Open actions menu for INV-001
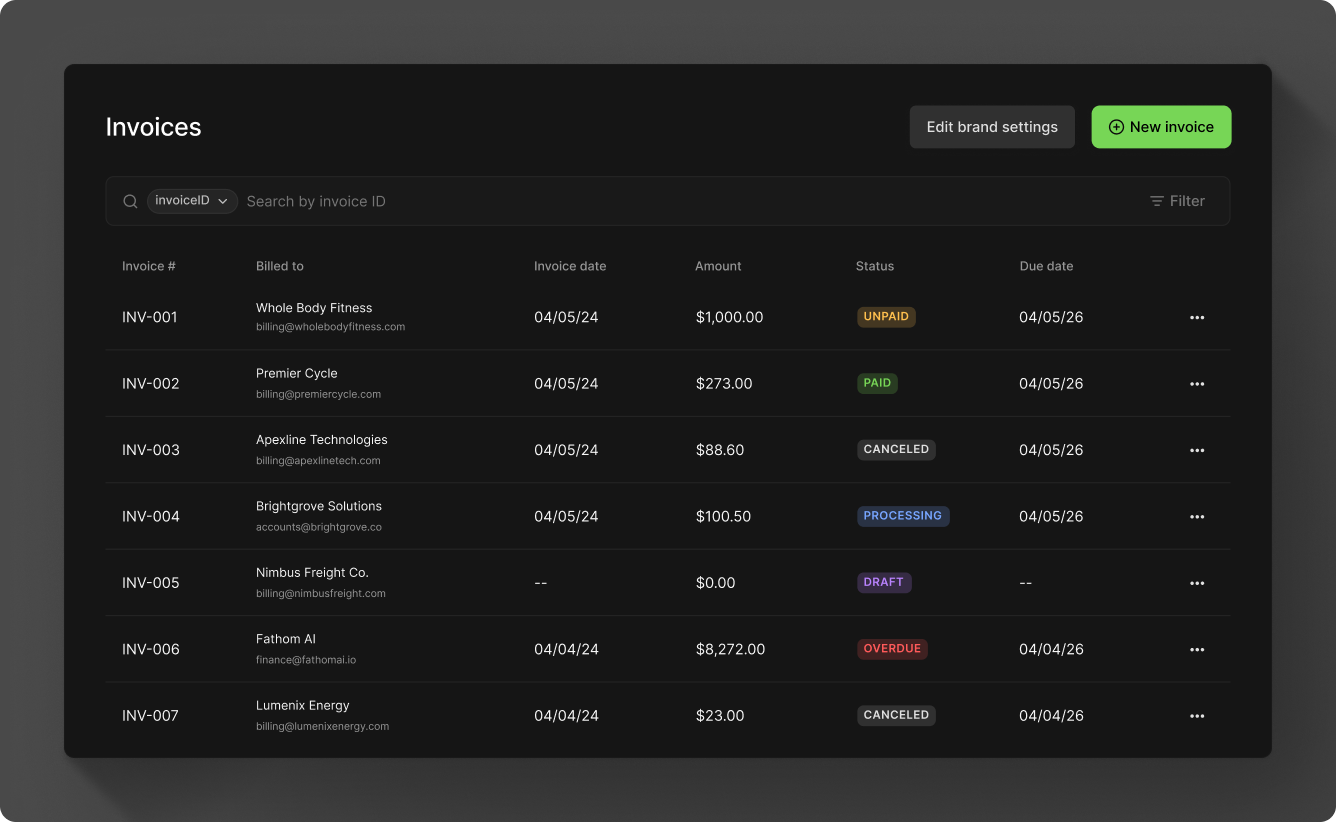This screenshot has height=822, width=1336. click(x=1197, y=317)
